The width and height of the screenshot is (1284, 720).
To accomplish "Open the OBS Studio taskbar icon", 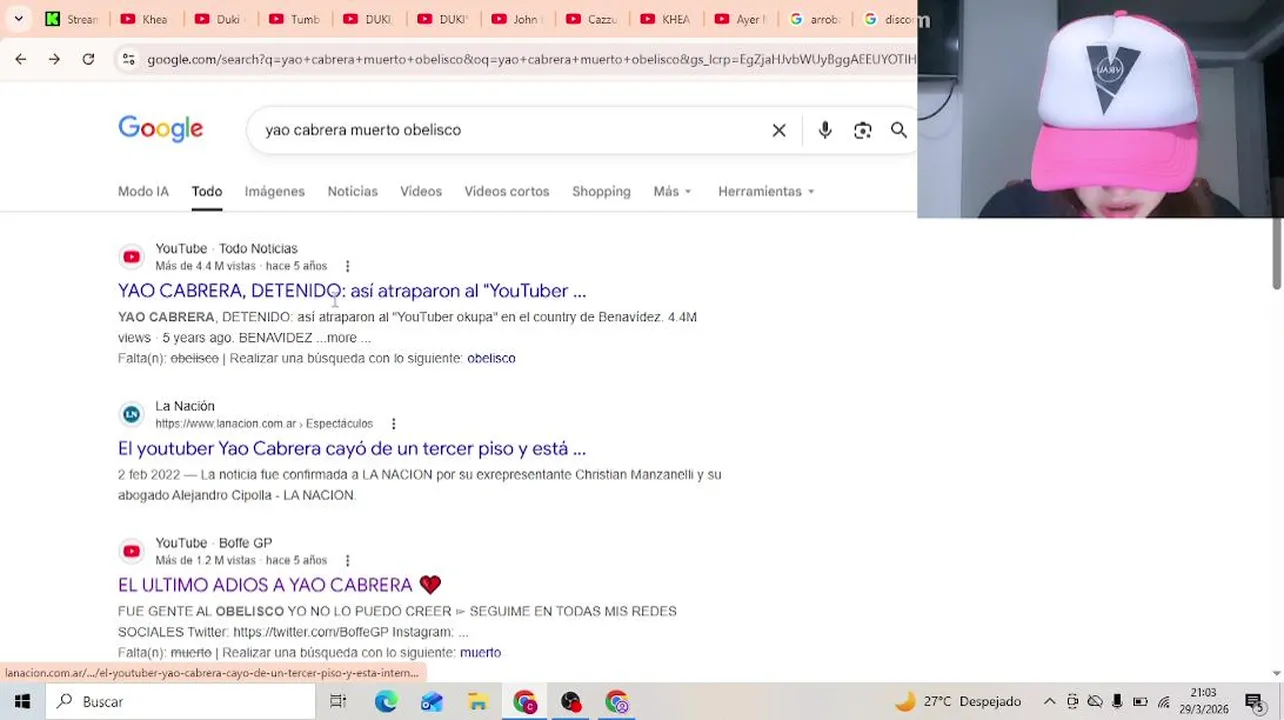I will (x=570, y=701).
